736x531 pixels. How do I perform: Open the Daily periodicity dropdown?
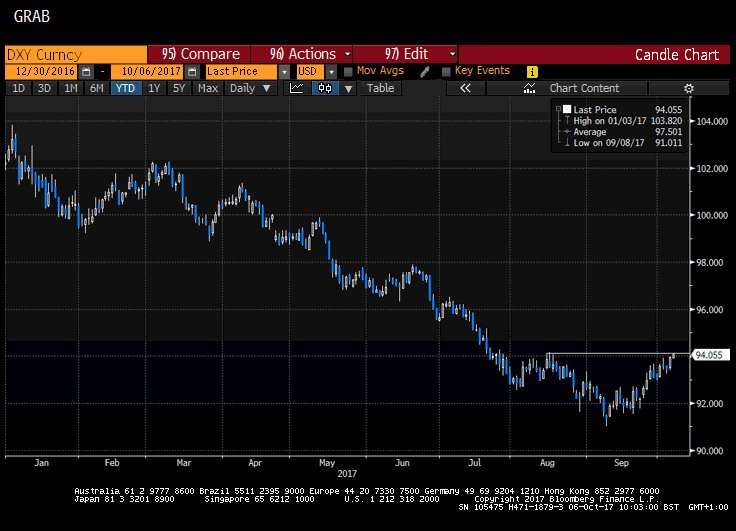250,88
